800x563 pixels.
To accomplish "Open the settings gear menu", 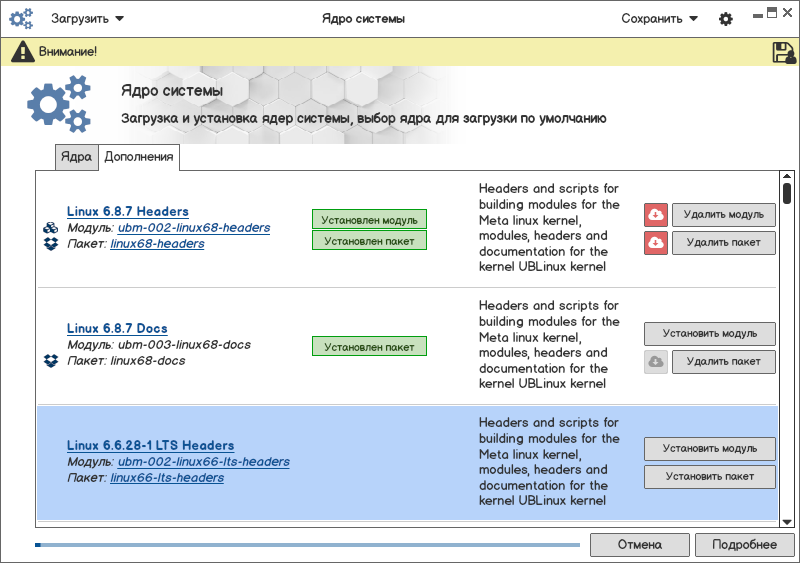I will pyautogui.click(x=726, y=19).
